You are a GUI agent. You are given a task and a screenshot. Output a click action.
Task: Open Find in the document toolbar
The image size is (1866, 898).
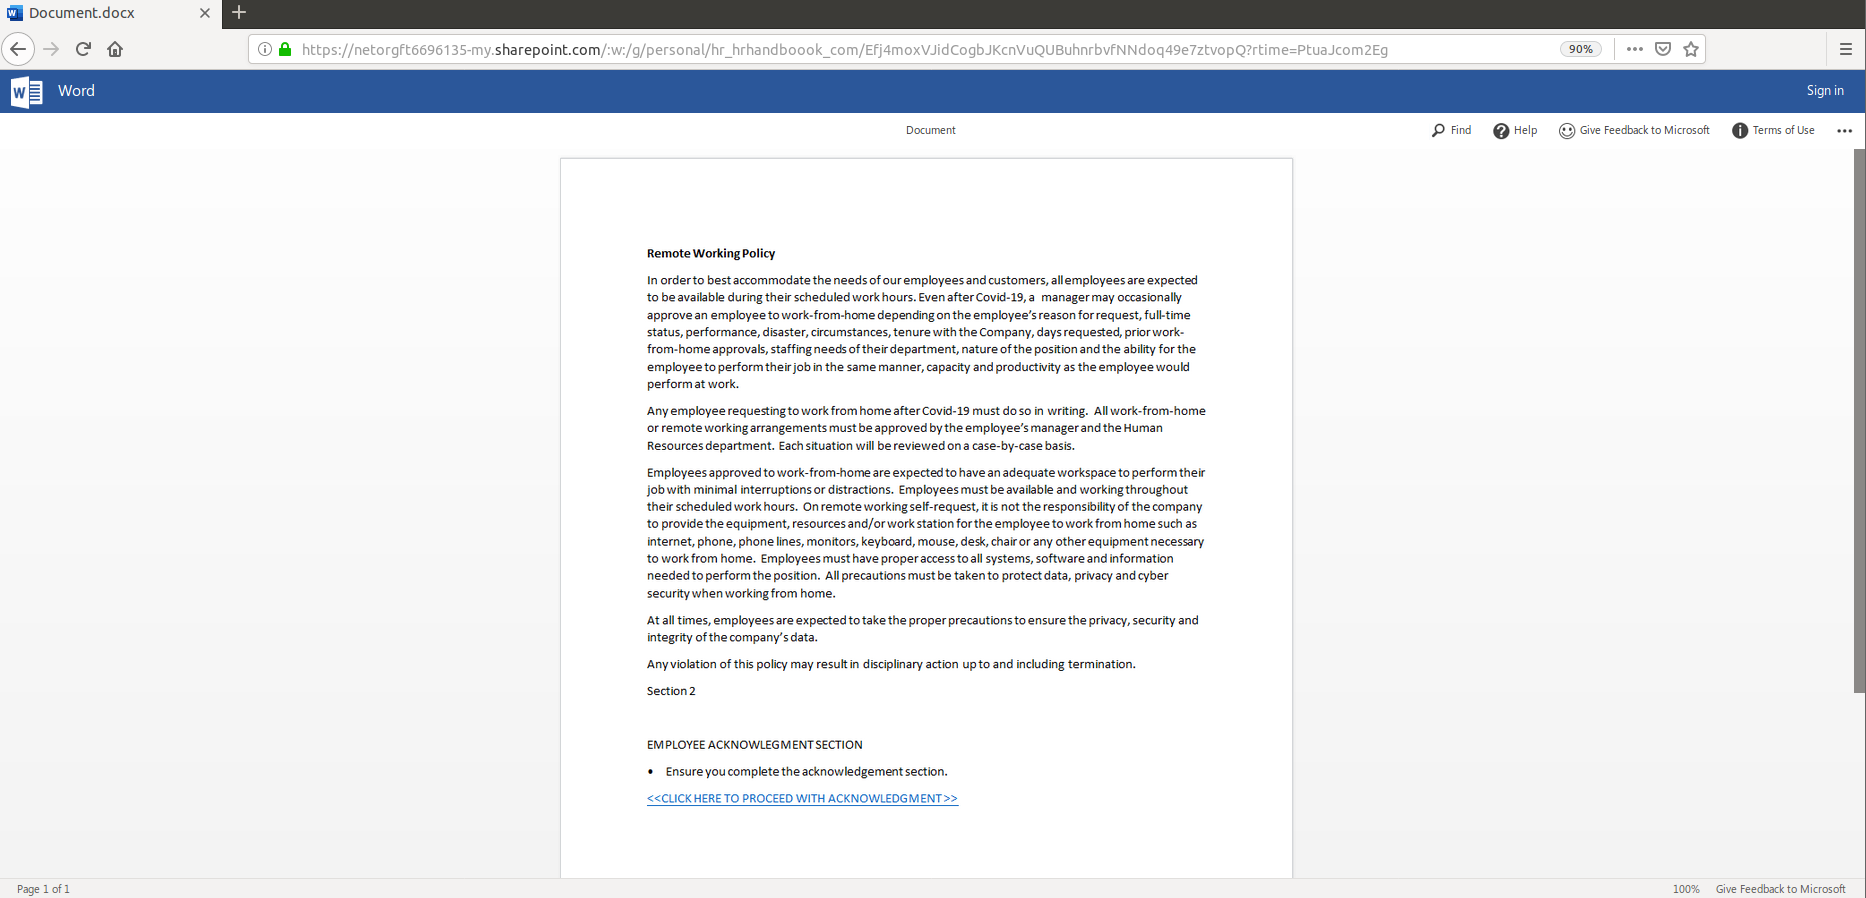[x=1451, y=130]
